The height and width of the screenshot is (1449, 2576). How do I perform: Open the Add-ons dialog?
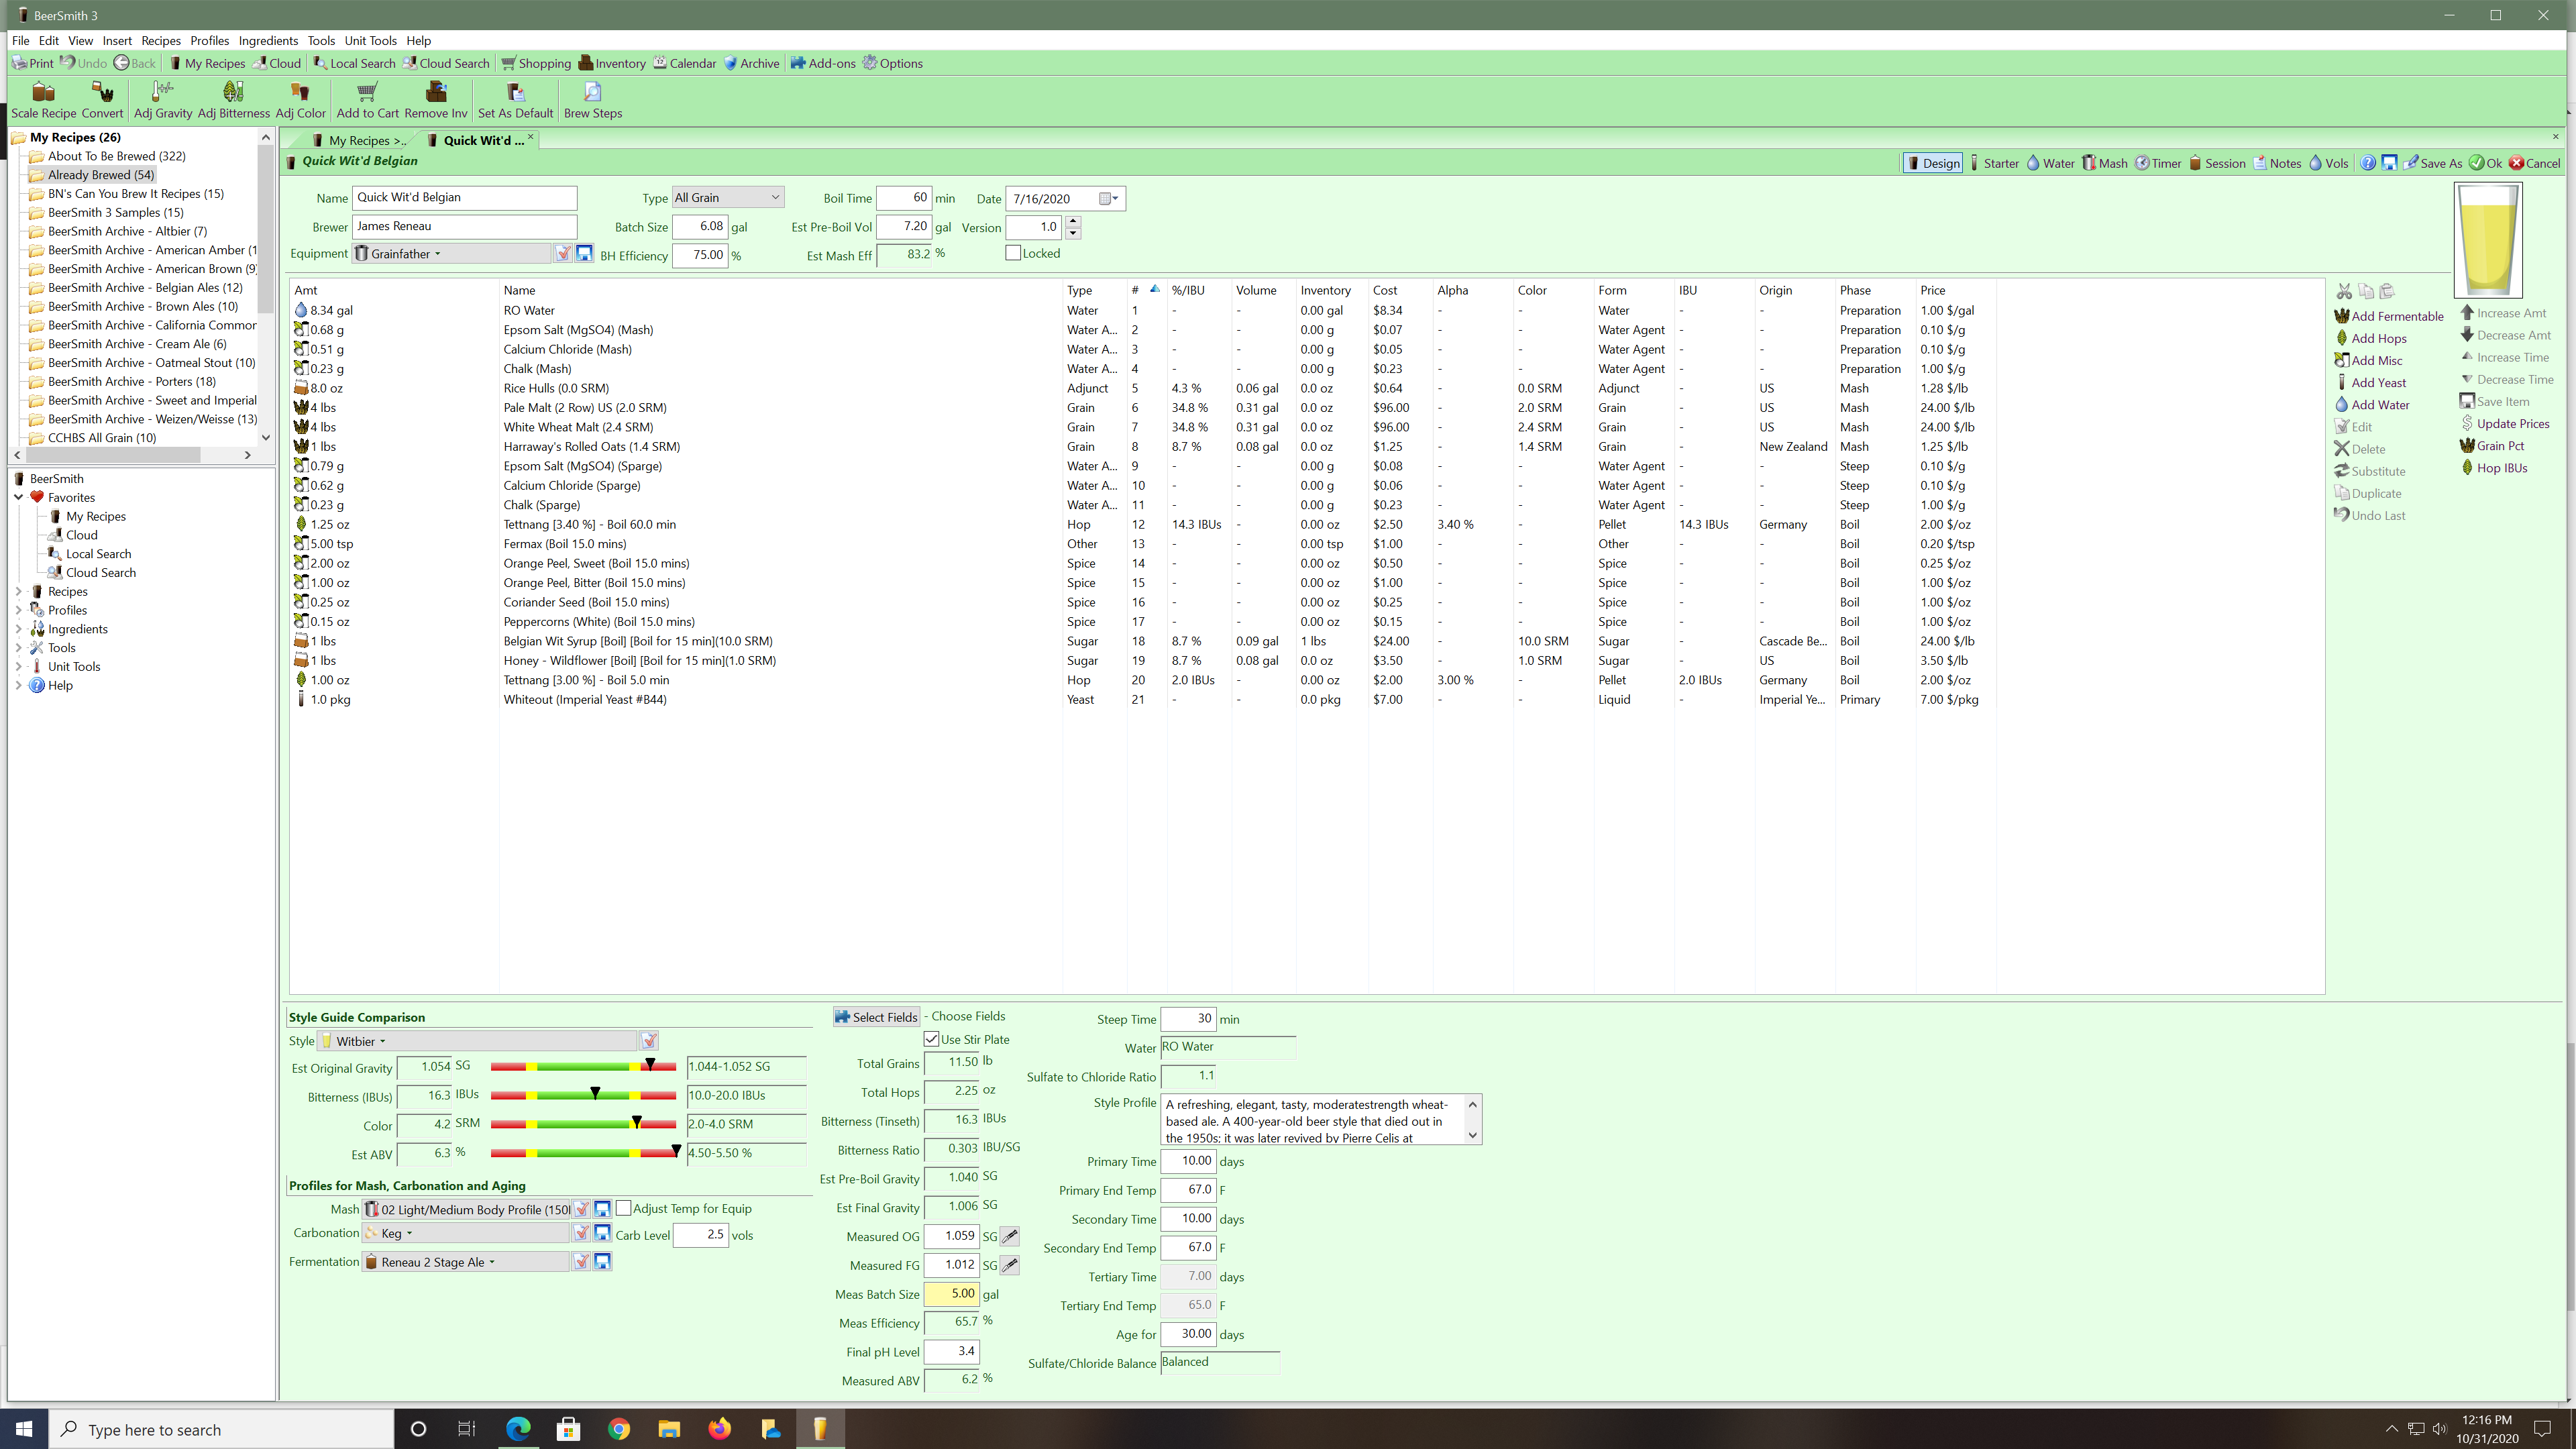823,63
